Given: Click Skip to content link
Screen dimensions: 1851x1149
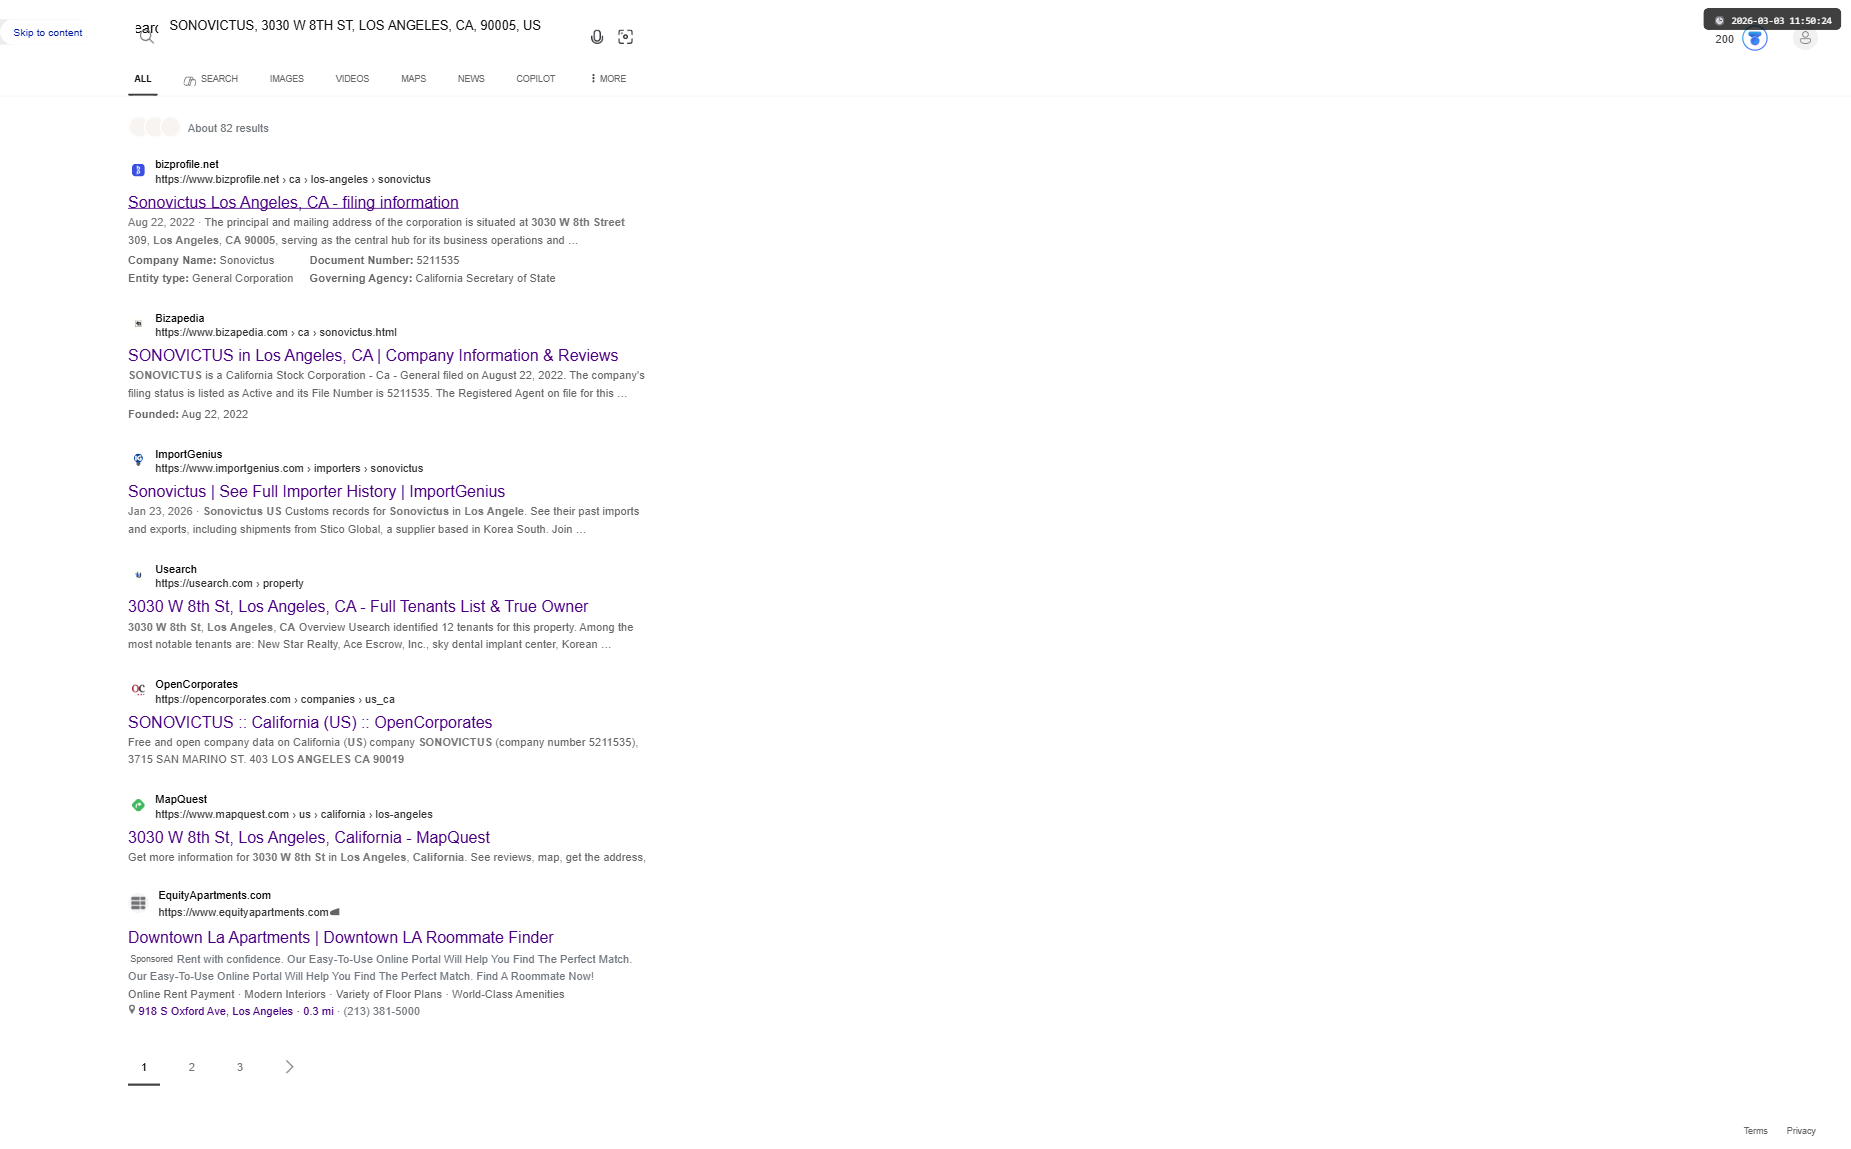Looking at the screenshot, I should [x=48, y=33].
